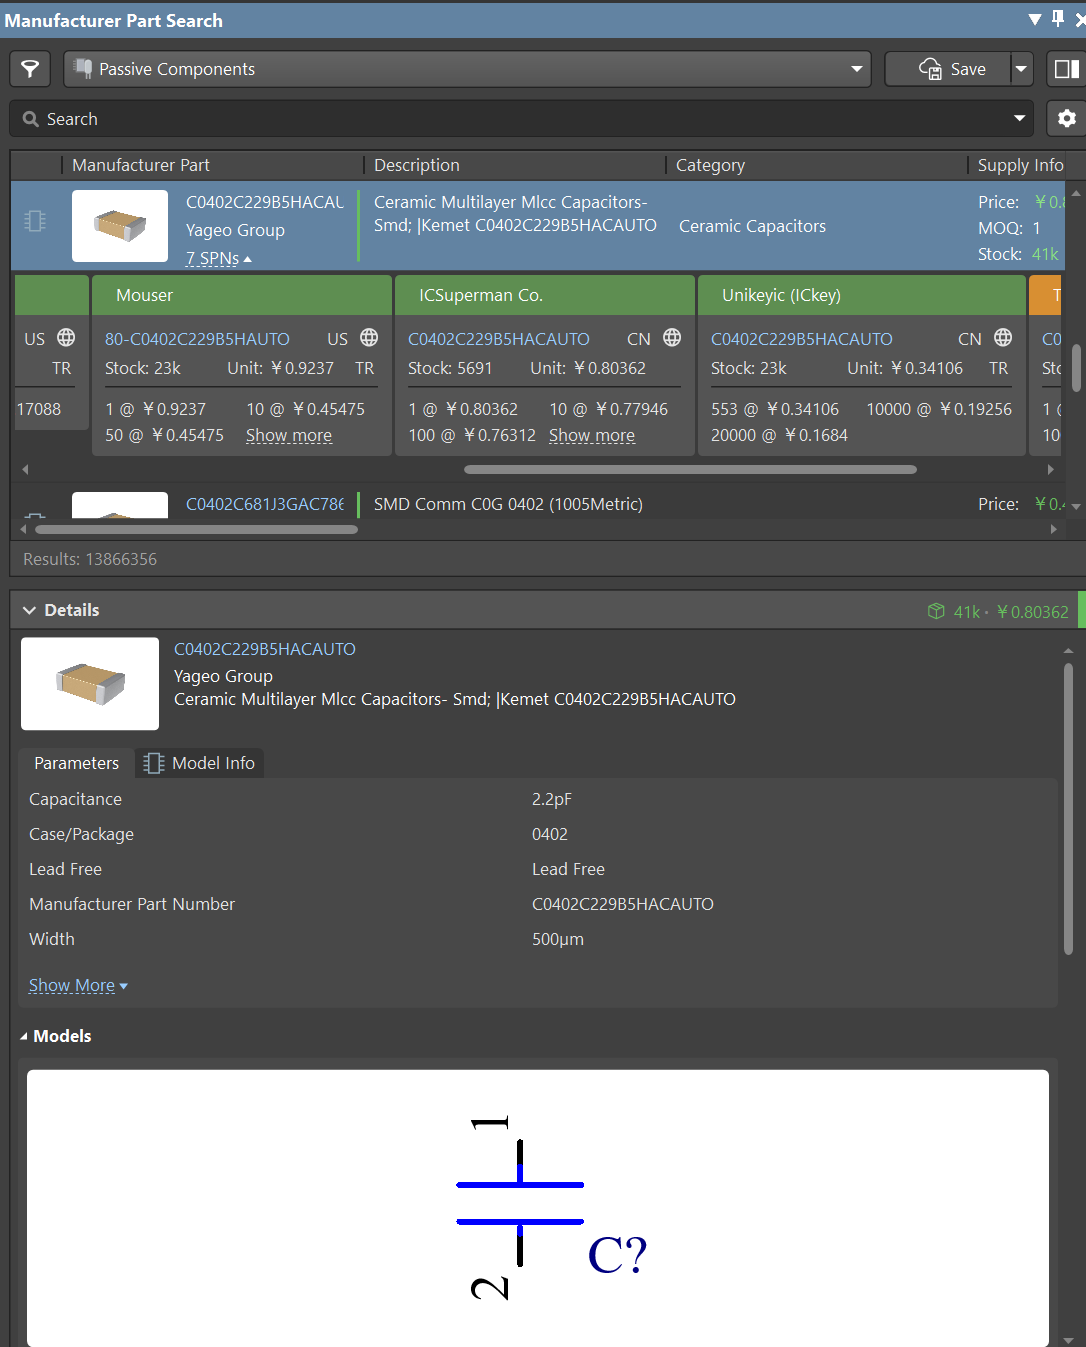
Task: Pin the Manufacturer Part Search panel
Action: (1058, 19)
